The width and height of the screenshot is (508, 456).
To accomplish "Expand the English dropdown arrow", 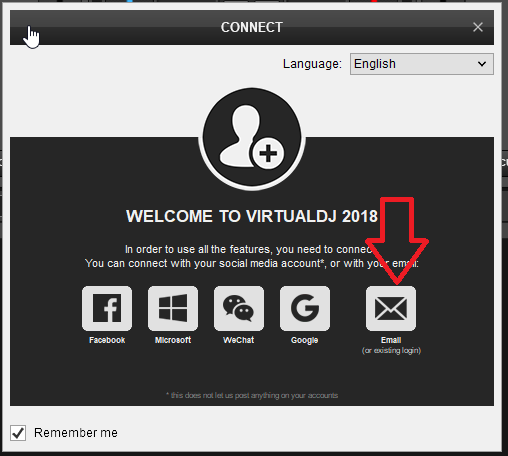I will point(482,64).
